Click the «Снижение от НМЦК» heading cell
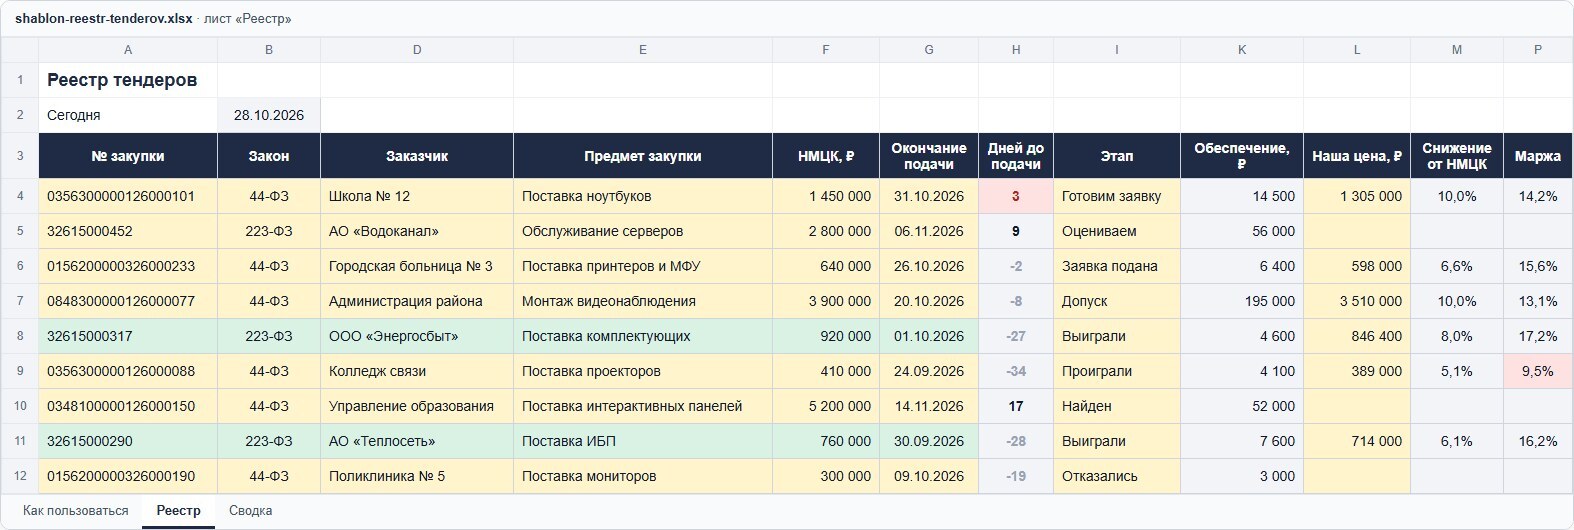The image size is (1574, 530). (x=1457, y=156)
